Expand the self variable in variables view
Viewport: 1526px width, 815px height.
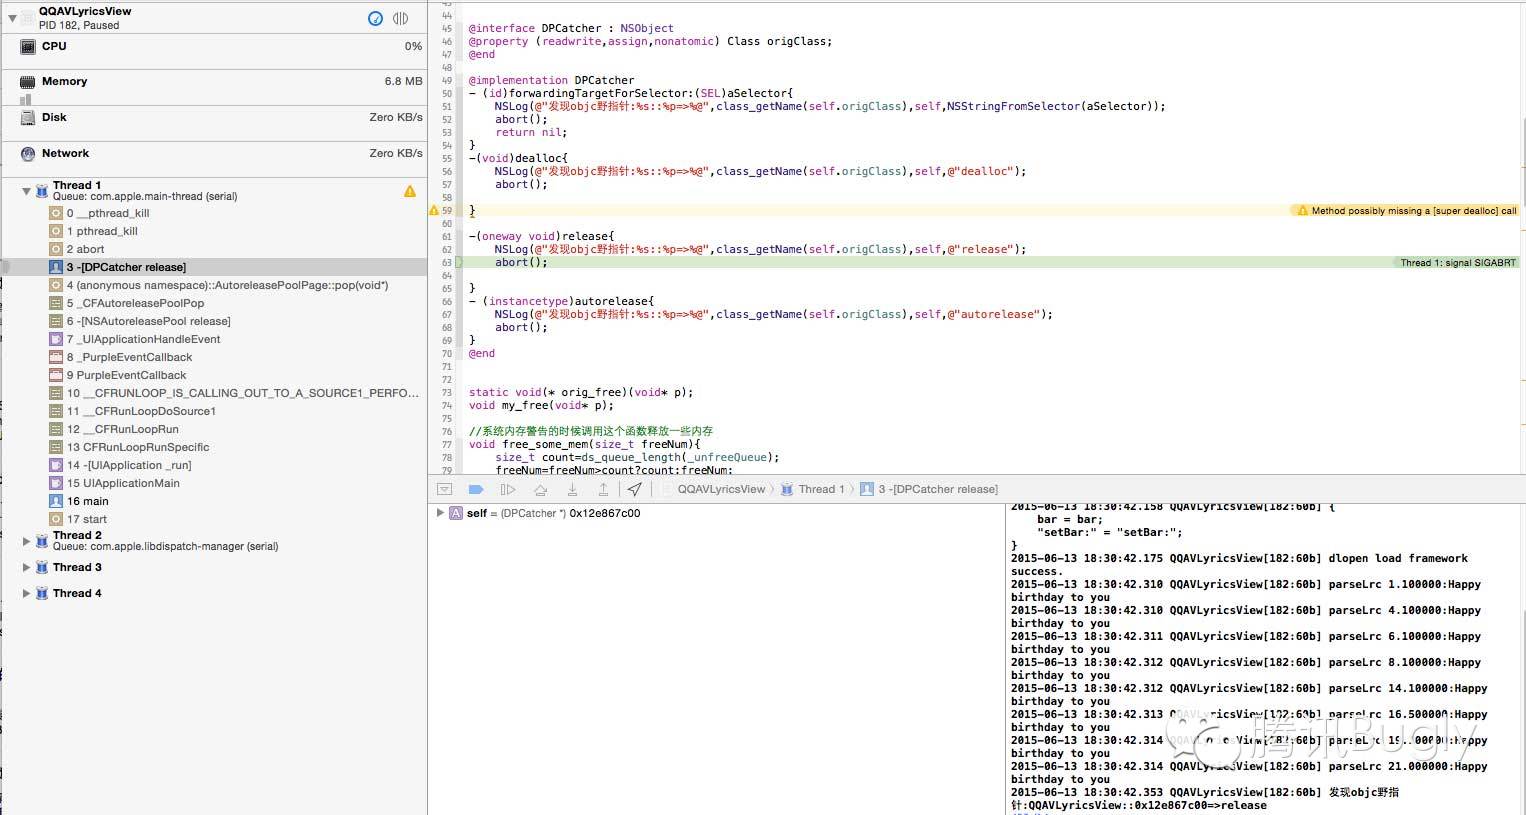pos(439,513)
